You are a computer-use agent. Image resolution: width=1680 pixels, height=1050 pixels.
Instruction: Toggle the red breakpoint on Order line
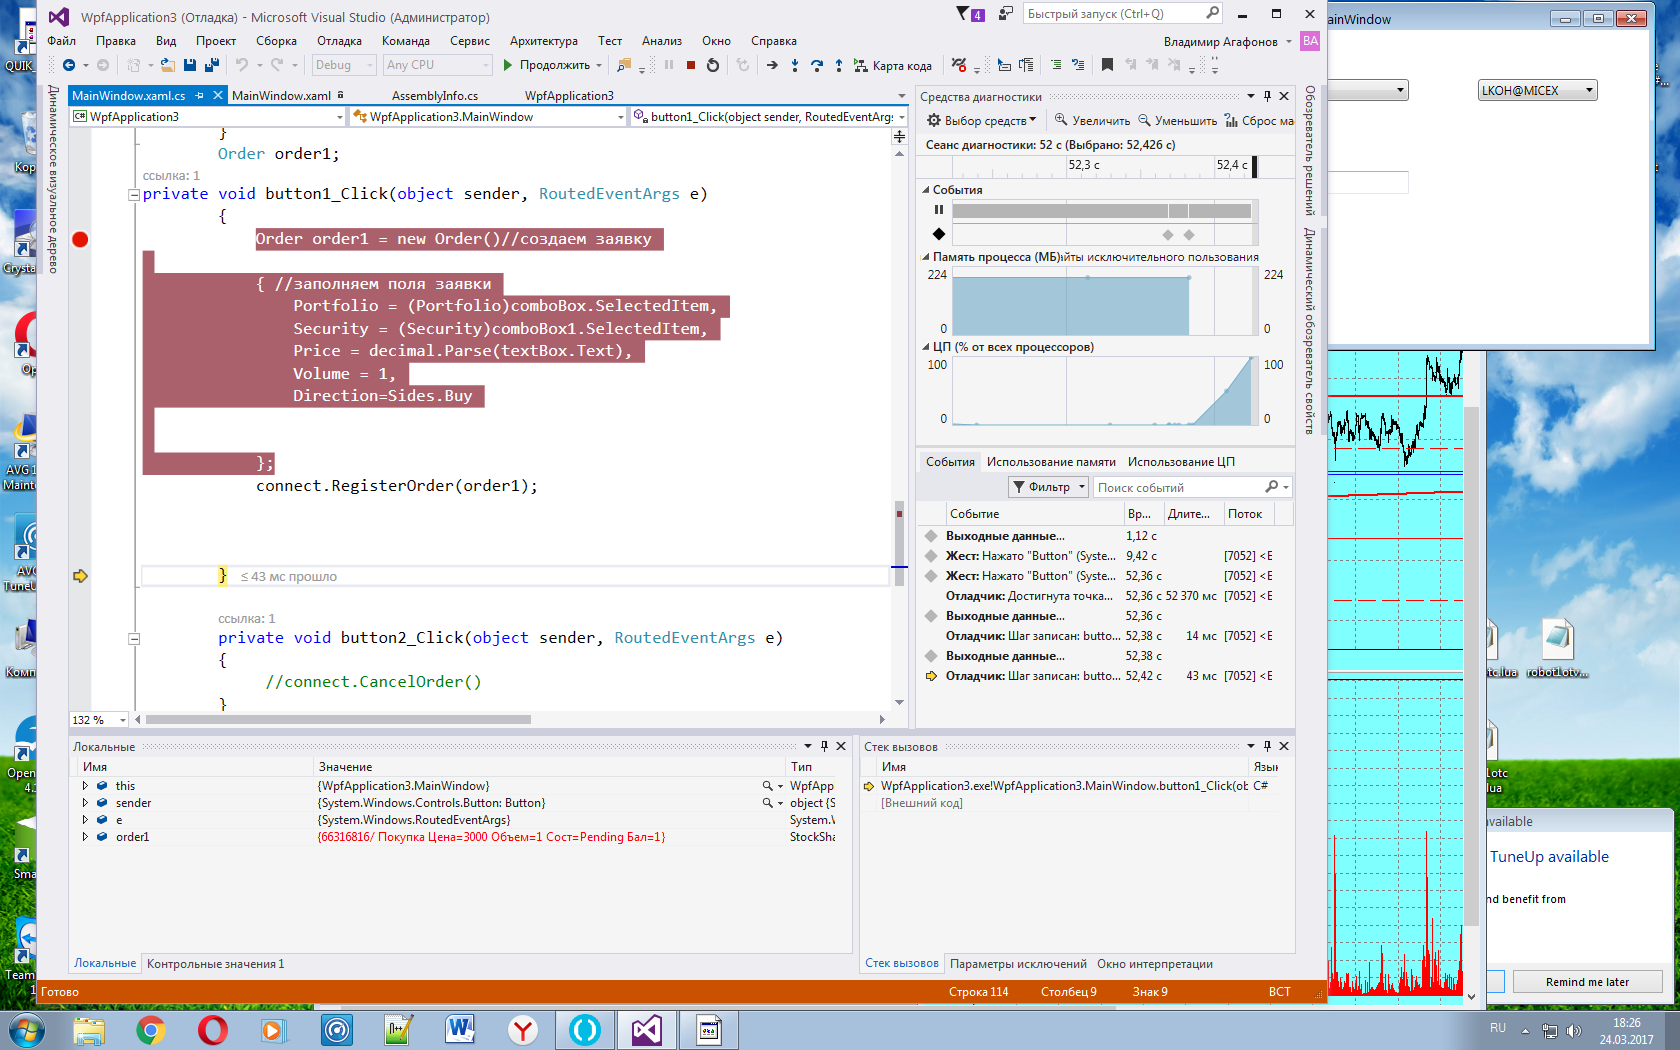(x=80, y=239)
